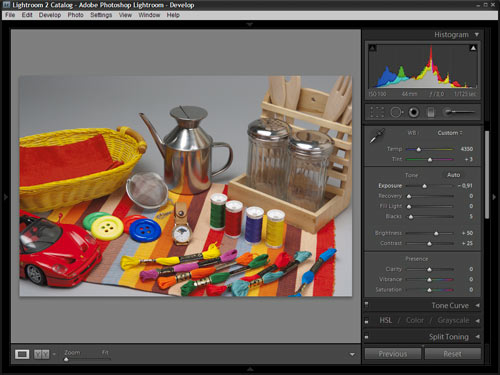Select the Spot Removal tool
This screenshot has width=500, height=375.
(x=396, y=112)
